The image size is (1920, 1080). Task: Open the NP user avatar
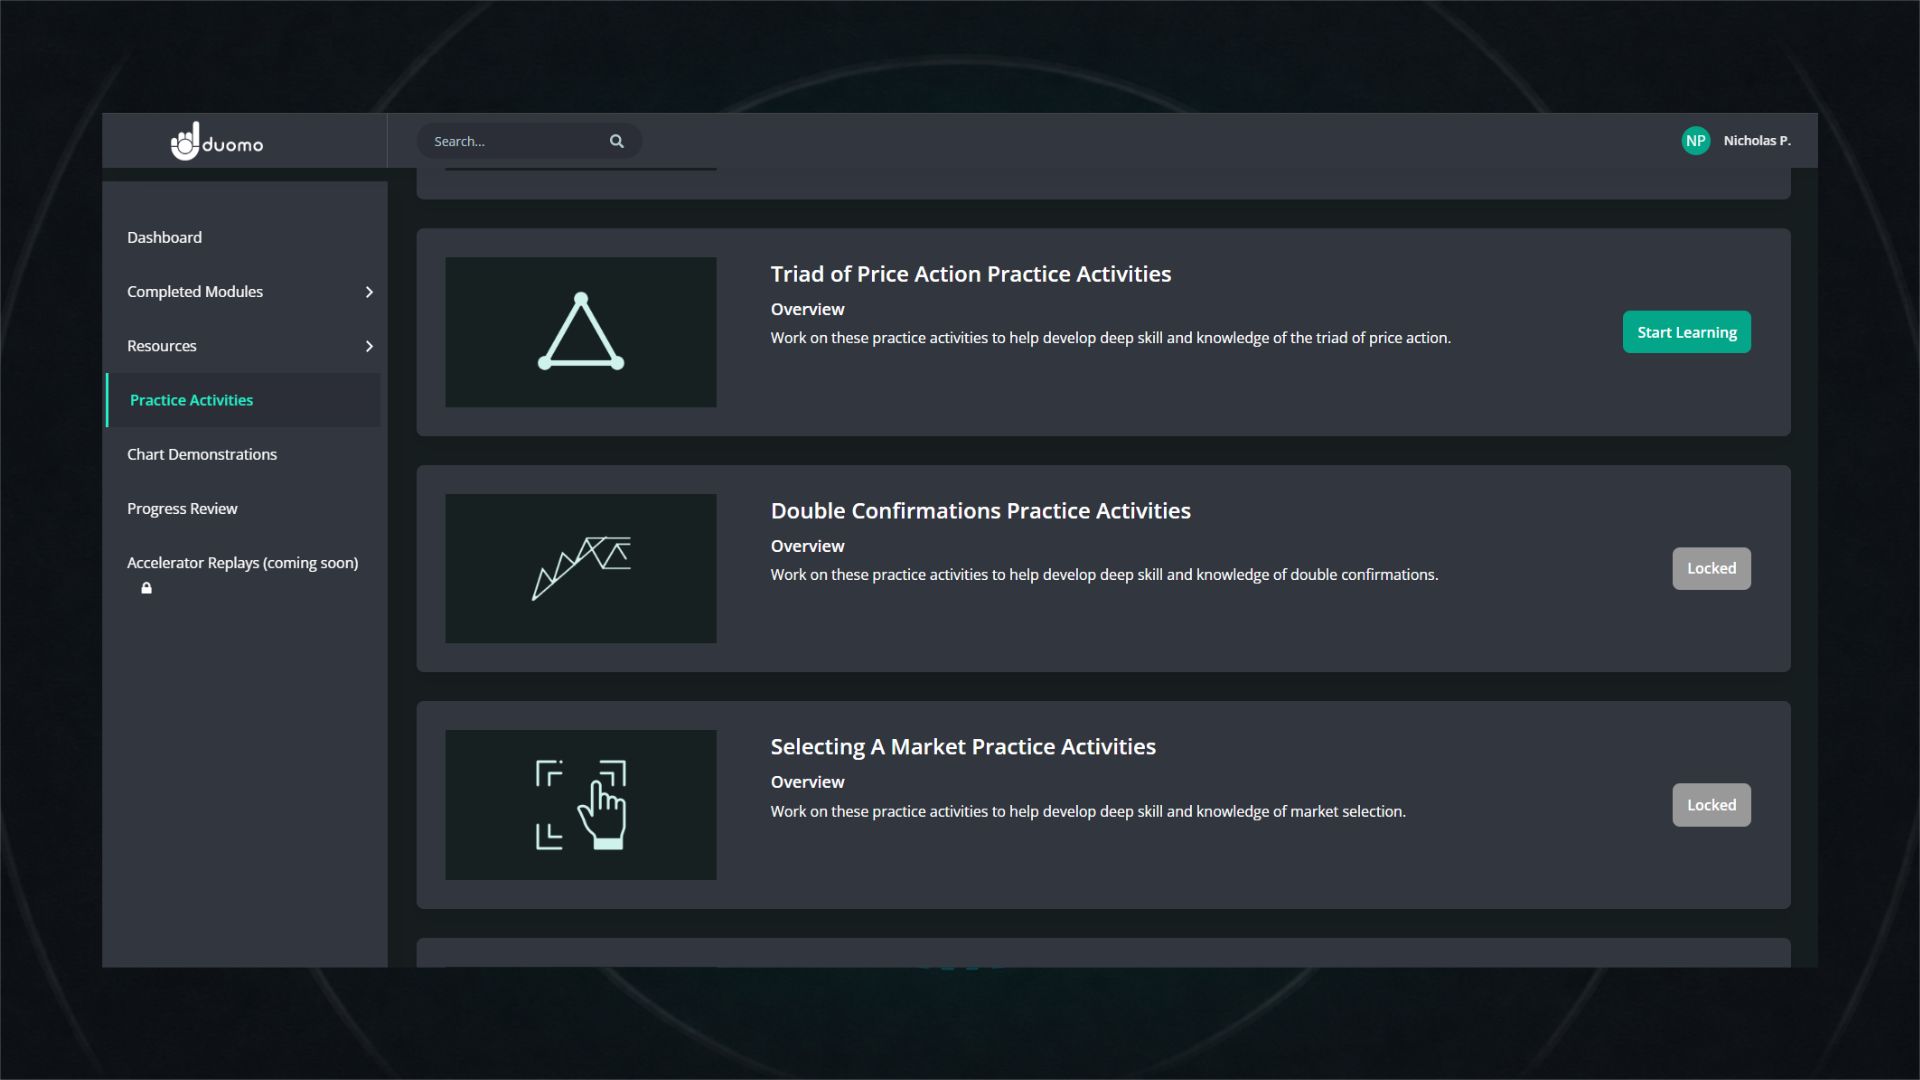1695,141
